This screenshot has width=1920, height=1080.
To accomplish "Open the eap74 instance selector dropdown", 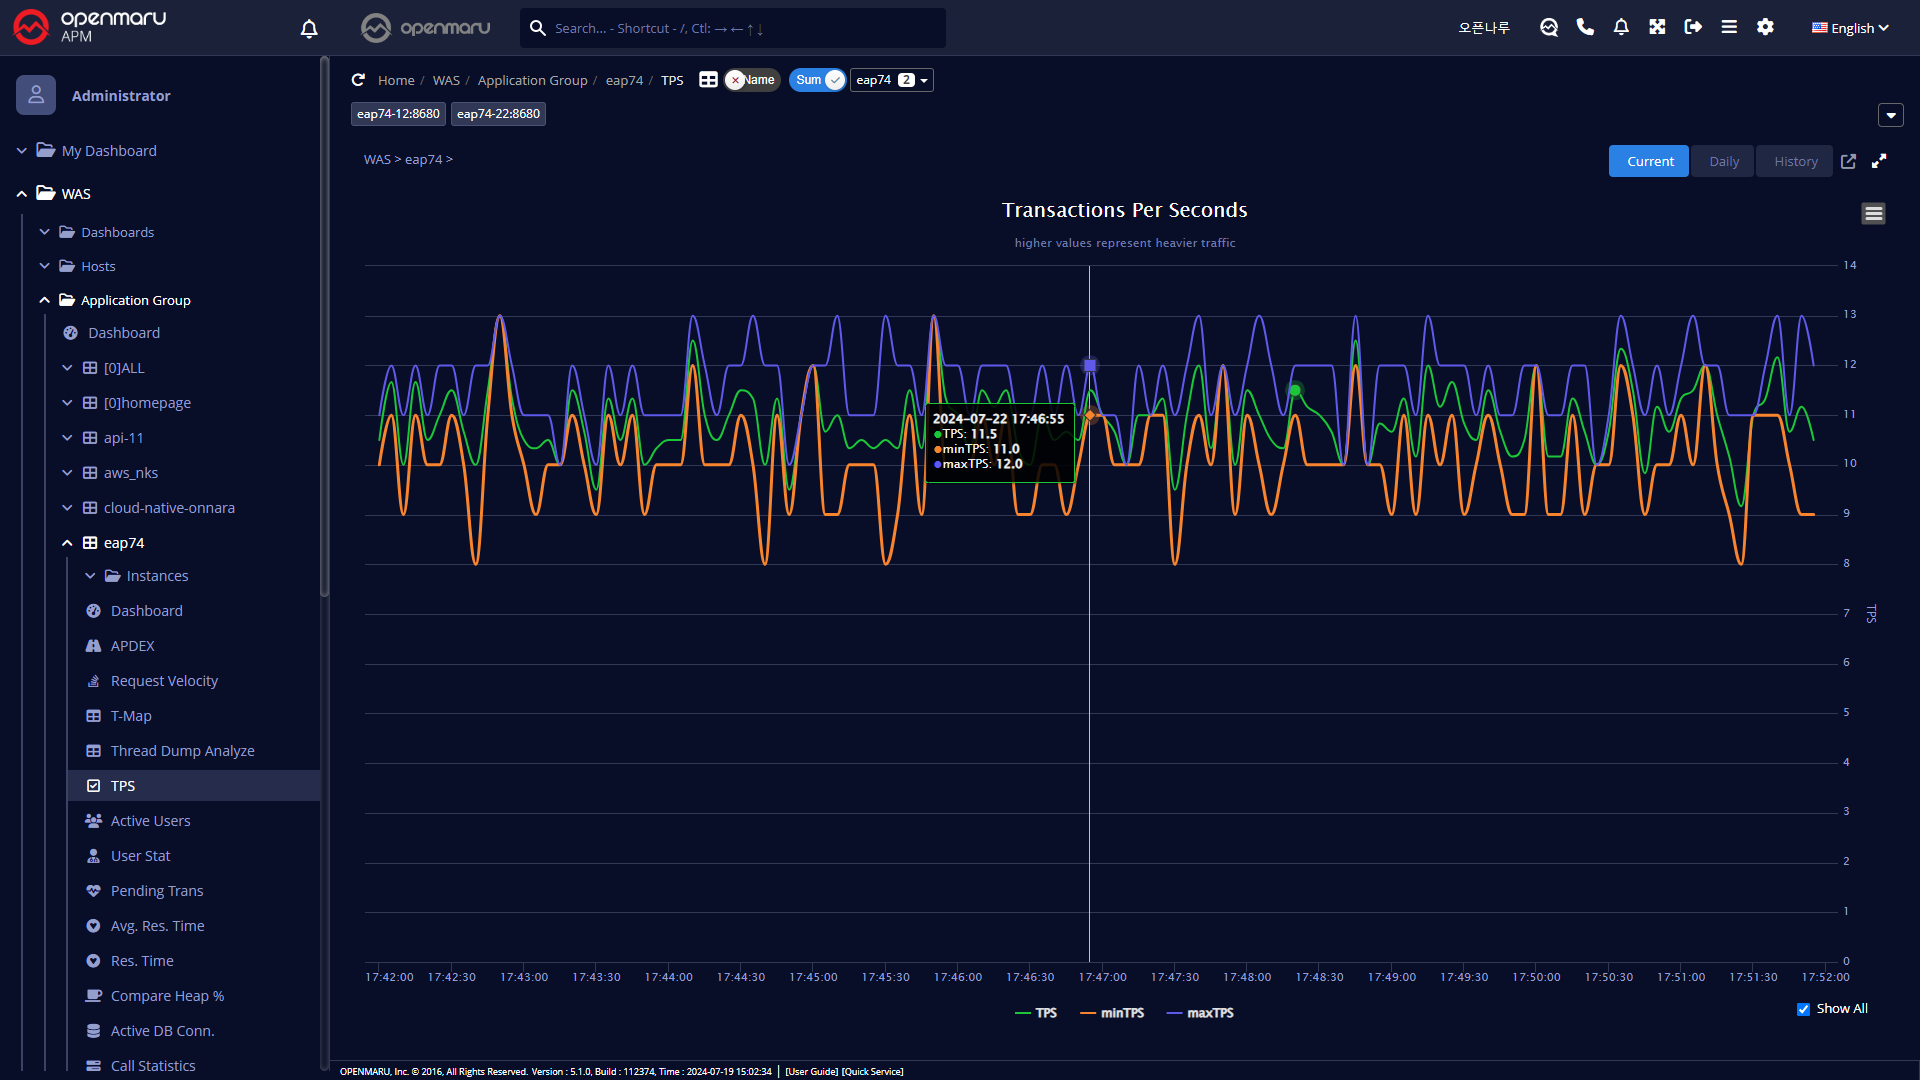I will 891,80.
